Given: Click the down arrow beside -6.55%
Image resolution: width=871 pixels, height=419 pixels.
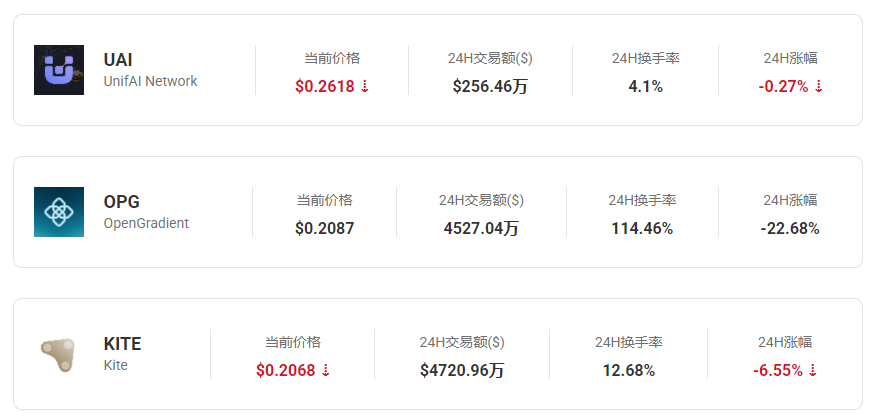Looking at the screenshot, I should tap(813, 370).
